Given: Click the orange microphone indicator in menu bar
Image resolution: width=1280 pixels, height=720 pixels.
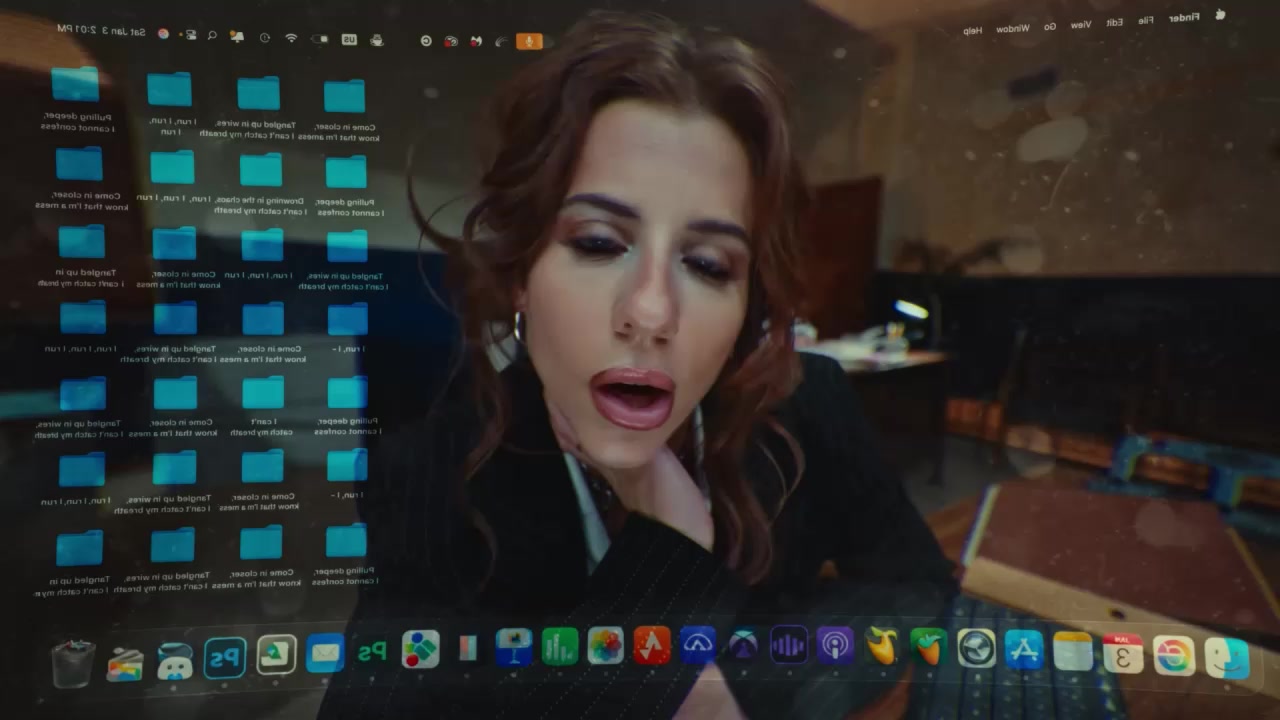Looking at the screenshot, I should point(529,41).
